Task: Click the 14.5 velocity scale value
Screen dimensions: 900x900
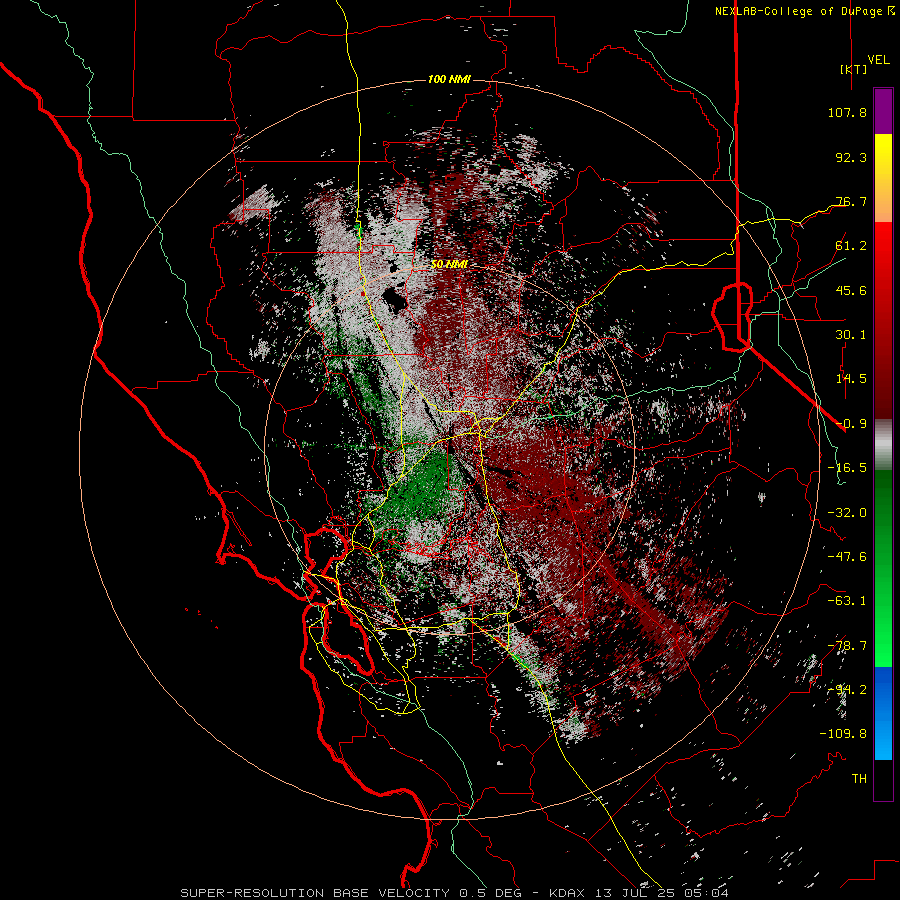Action: tap(851, 379)
